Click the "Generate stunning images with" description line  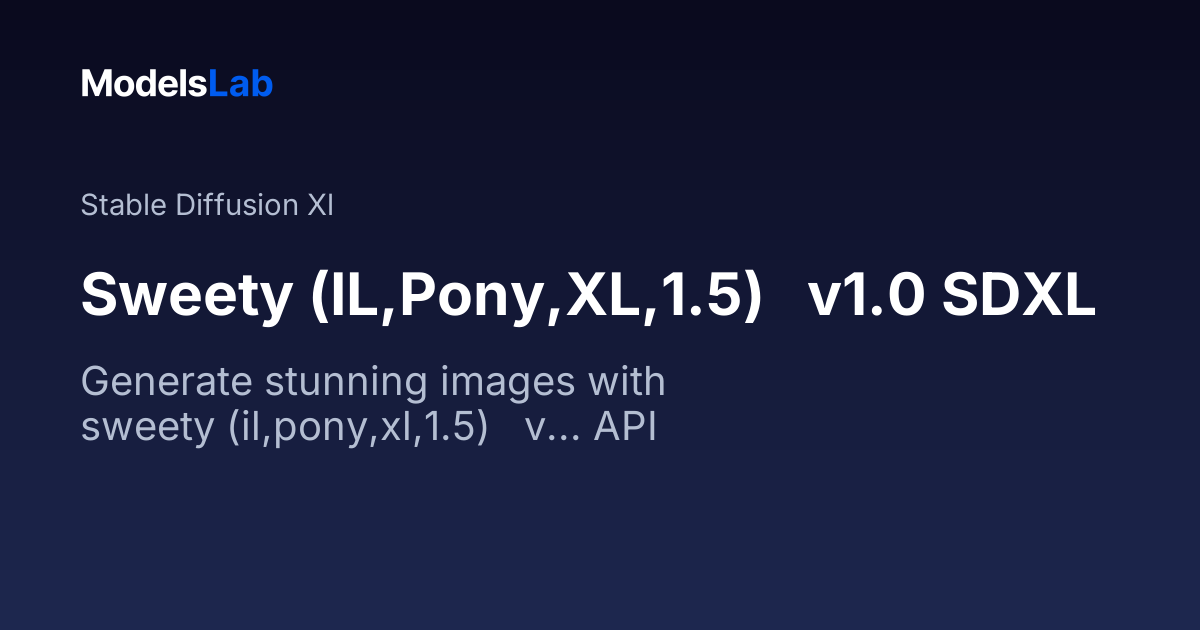[x=373, y=383]
